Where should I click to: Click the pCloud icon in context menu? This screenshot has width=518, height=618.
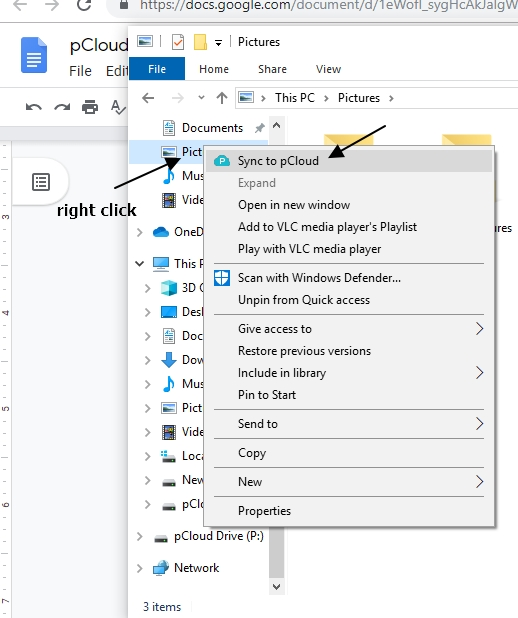click(222, 161)
